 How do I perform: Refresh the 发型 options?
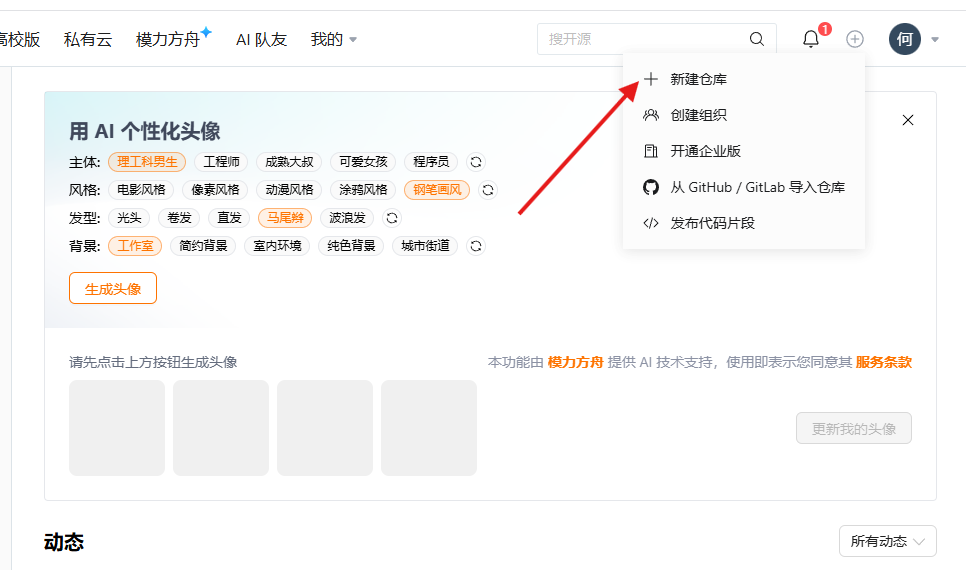[x=392, y=218]
